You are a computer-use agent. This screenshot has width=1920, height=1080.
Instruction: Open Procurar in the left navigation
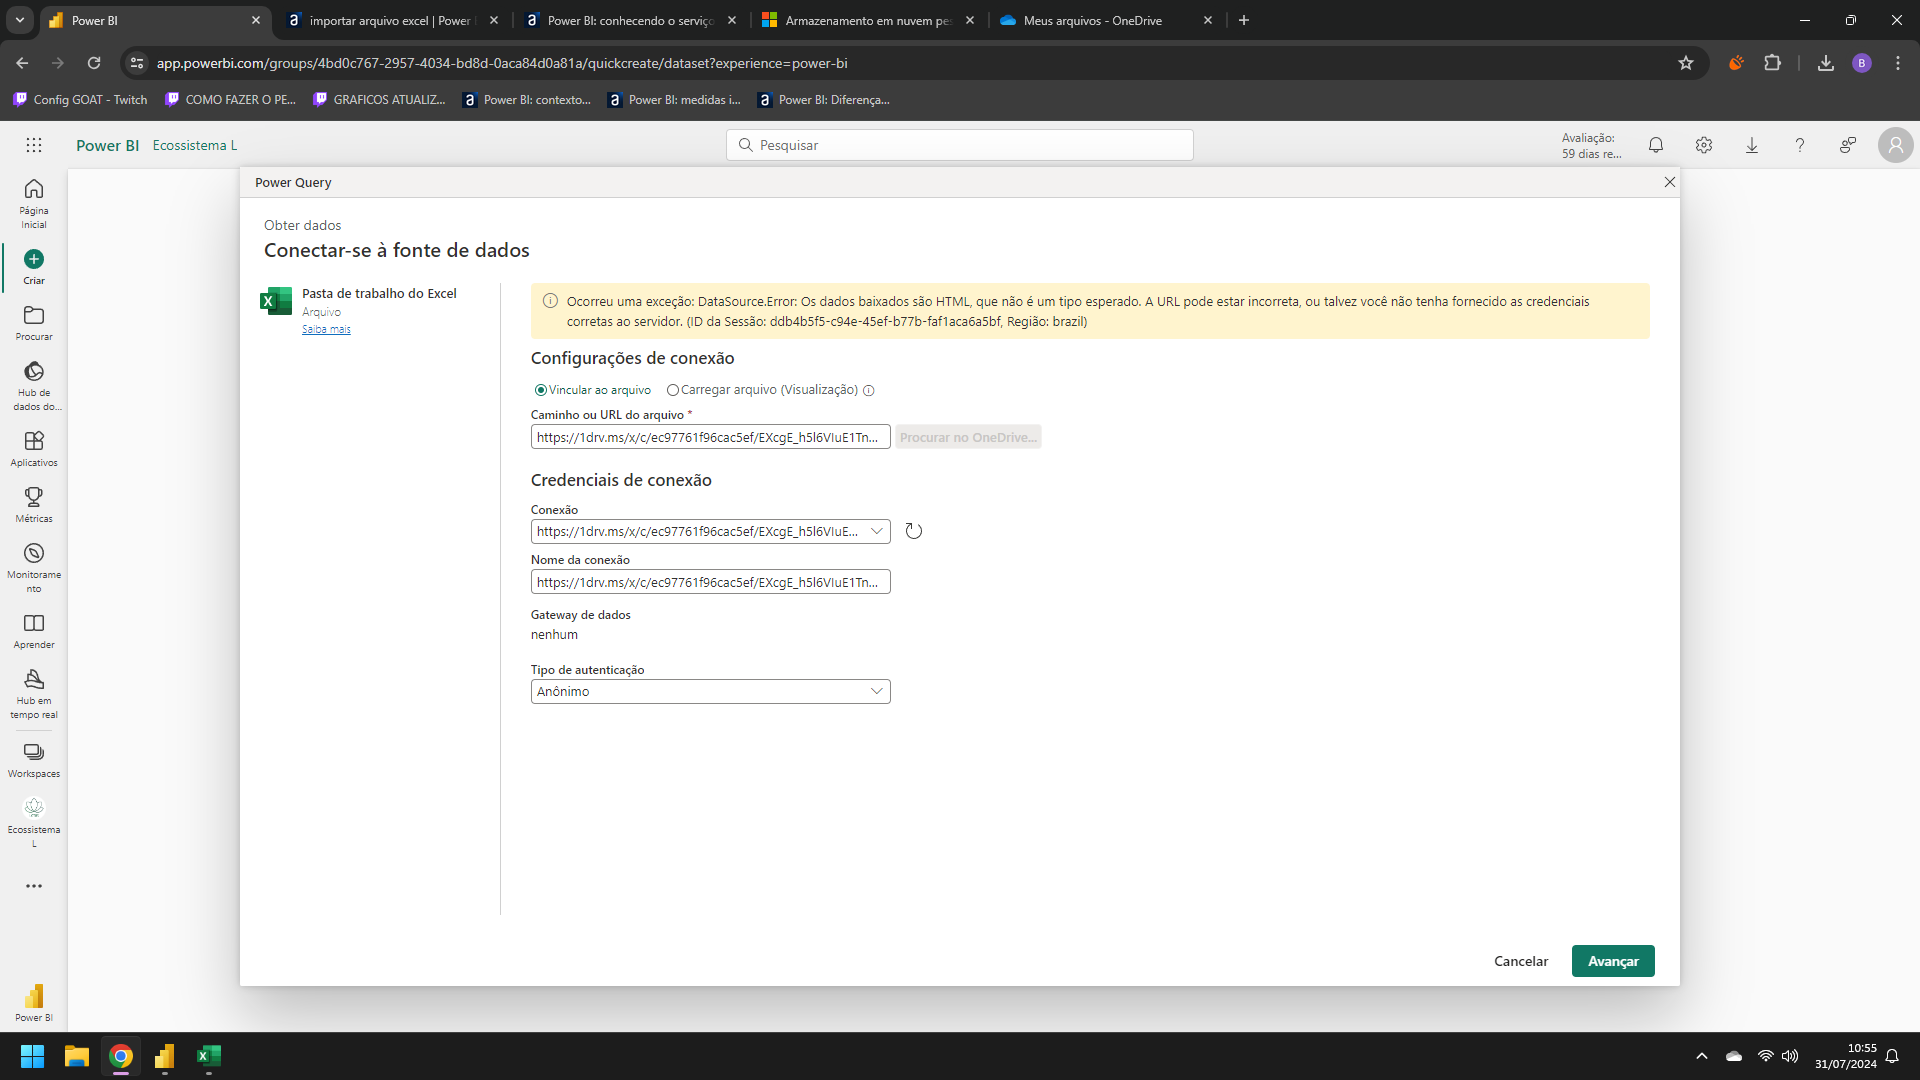pyautogui.click(x=34, y=323)
